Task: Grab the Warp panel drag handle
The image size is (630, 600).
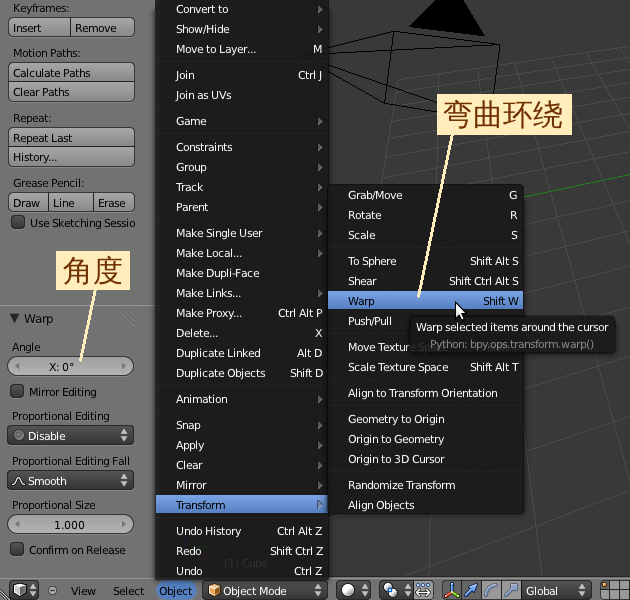Action: click(128, 317)
